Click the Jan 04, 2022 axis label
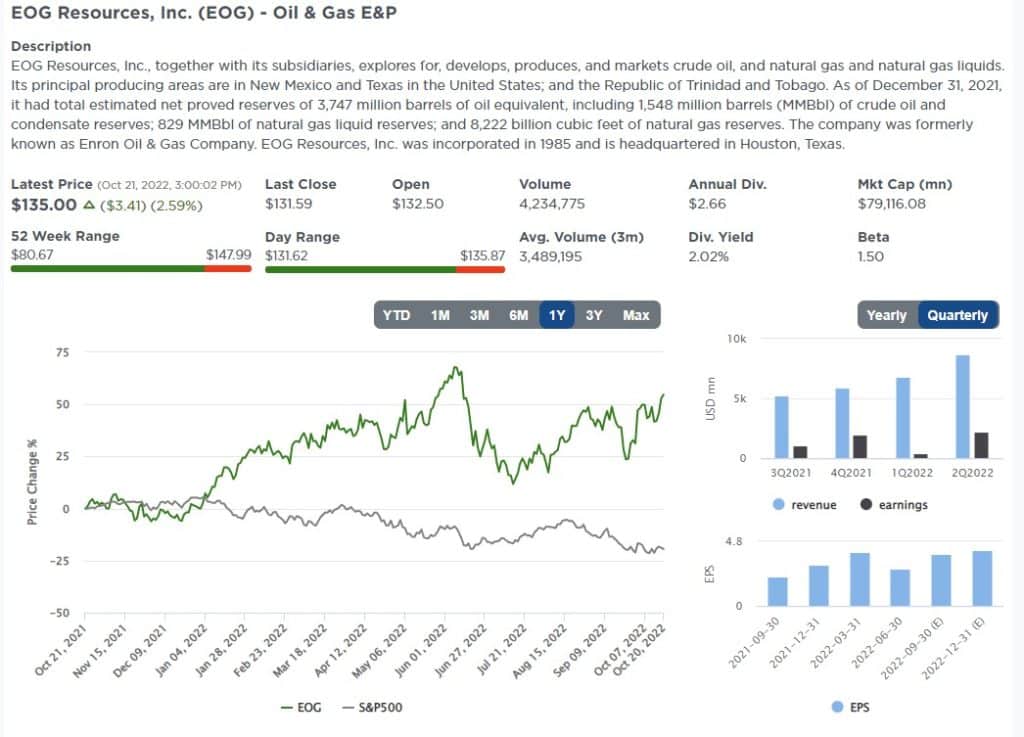 [x=182, y=649]
